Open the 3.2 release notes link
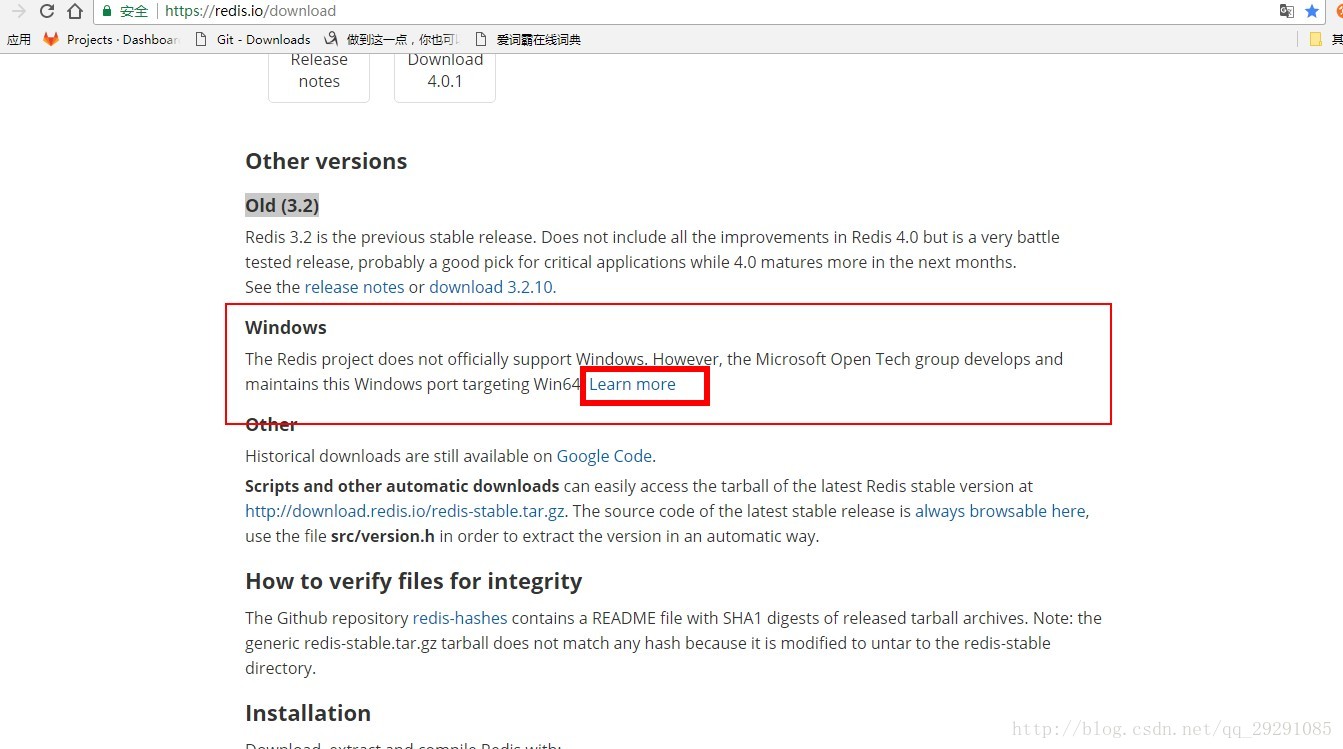 pos(354,287)
